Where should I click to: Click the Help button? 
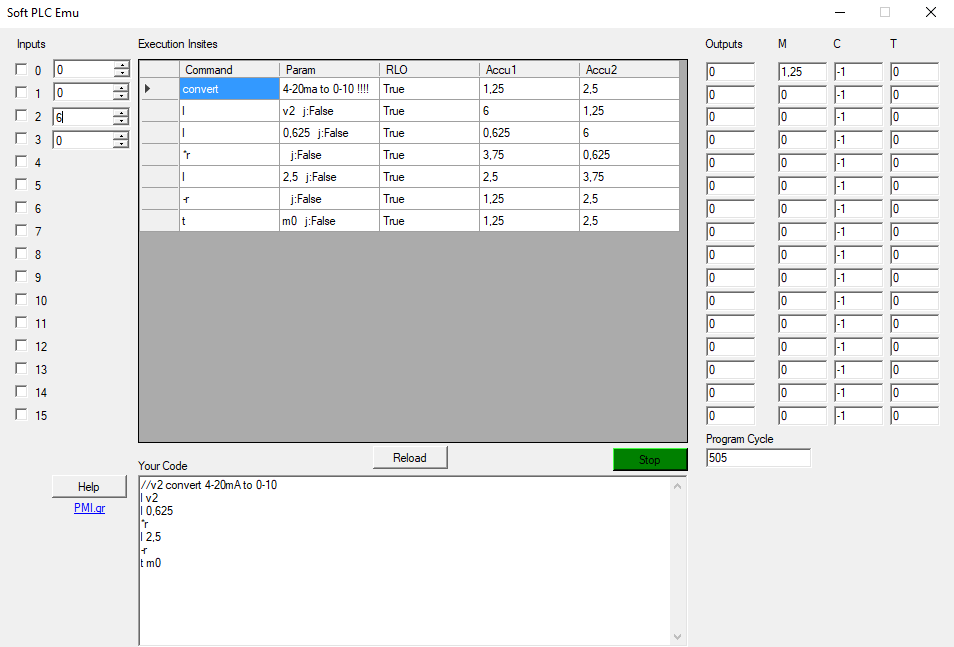pyautogui.click(x=89, y=487)
